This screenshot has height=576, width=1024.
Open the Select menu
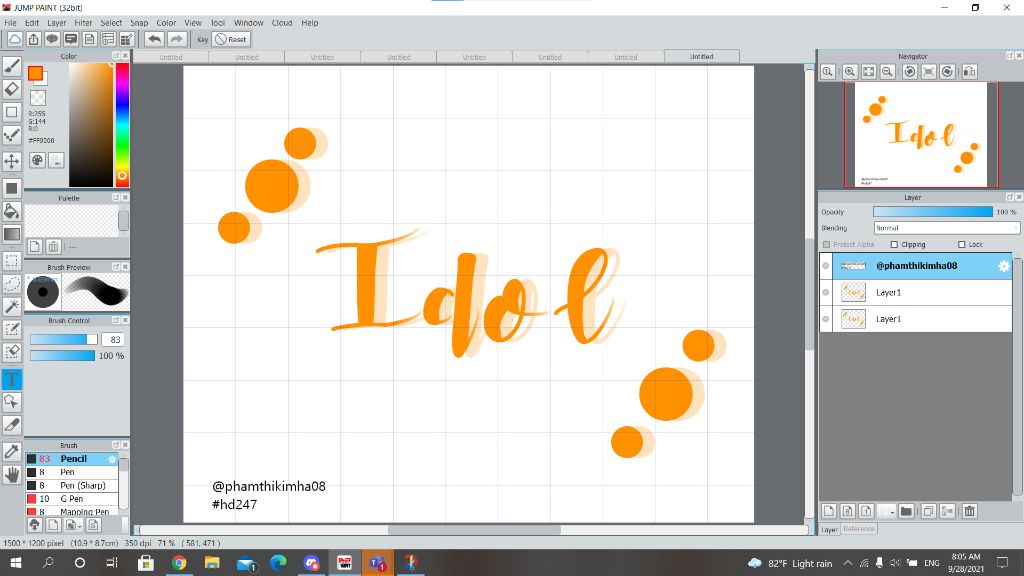[x=111, y=23]
